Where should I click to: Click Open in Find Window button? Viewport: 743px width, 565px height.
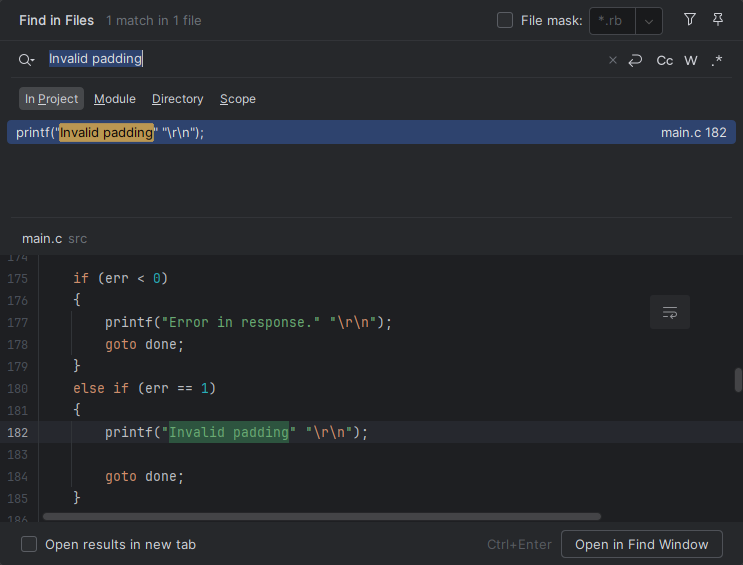tap(641, 544)
